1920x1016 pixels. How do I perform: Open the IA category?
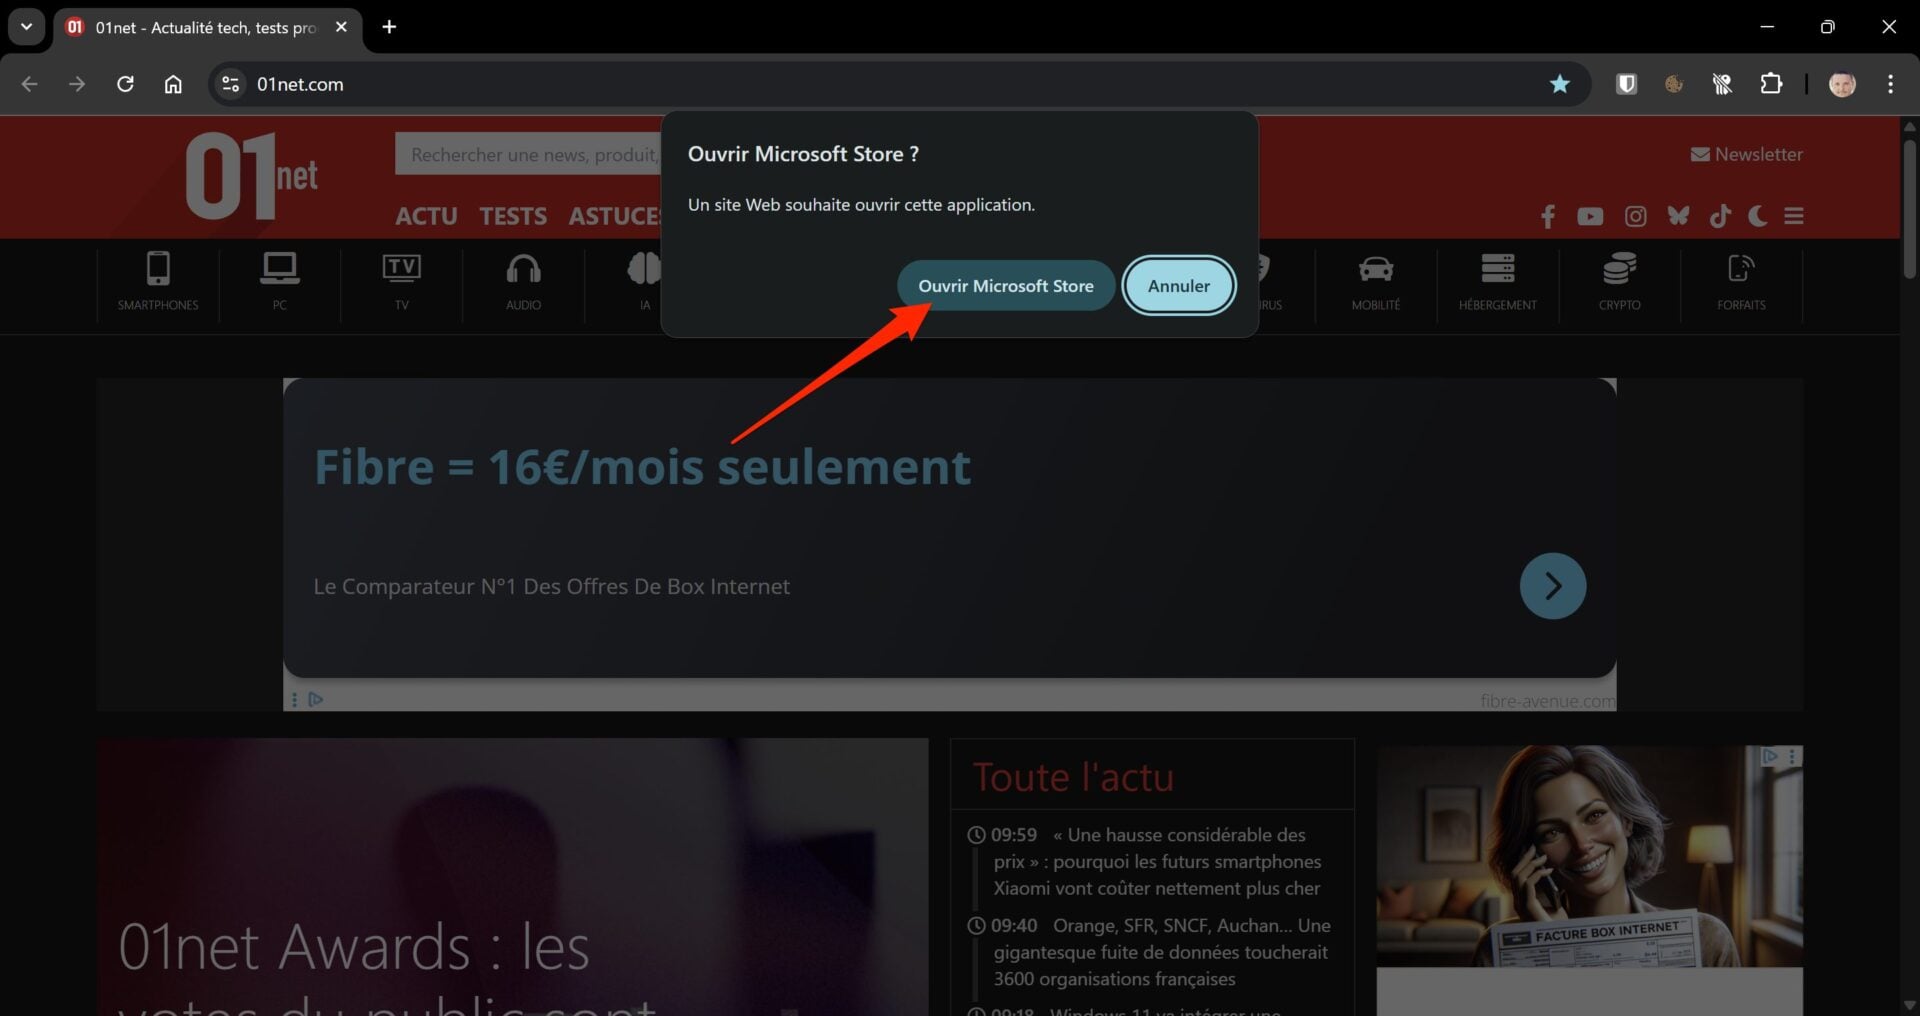coord(645,281)
